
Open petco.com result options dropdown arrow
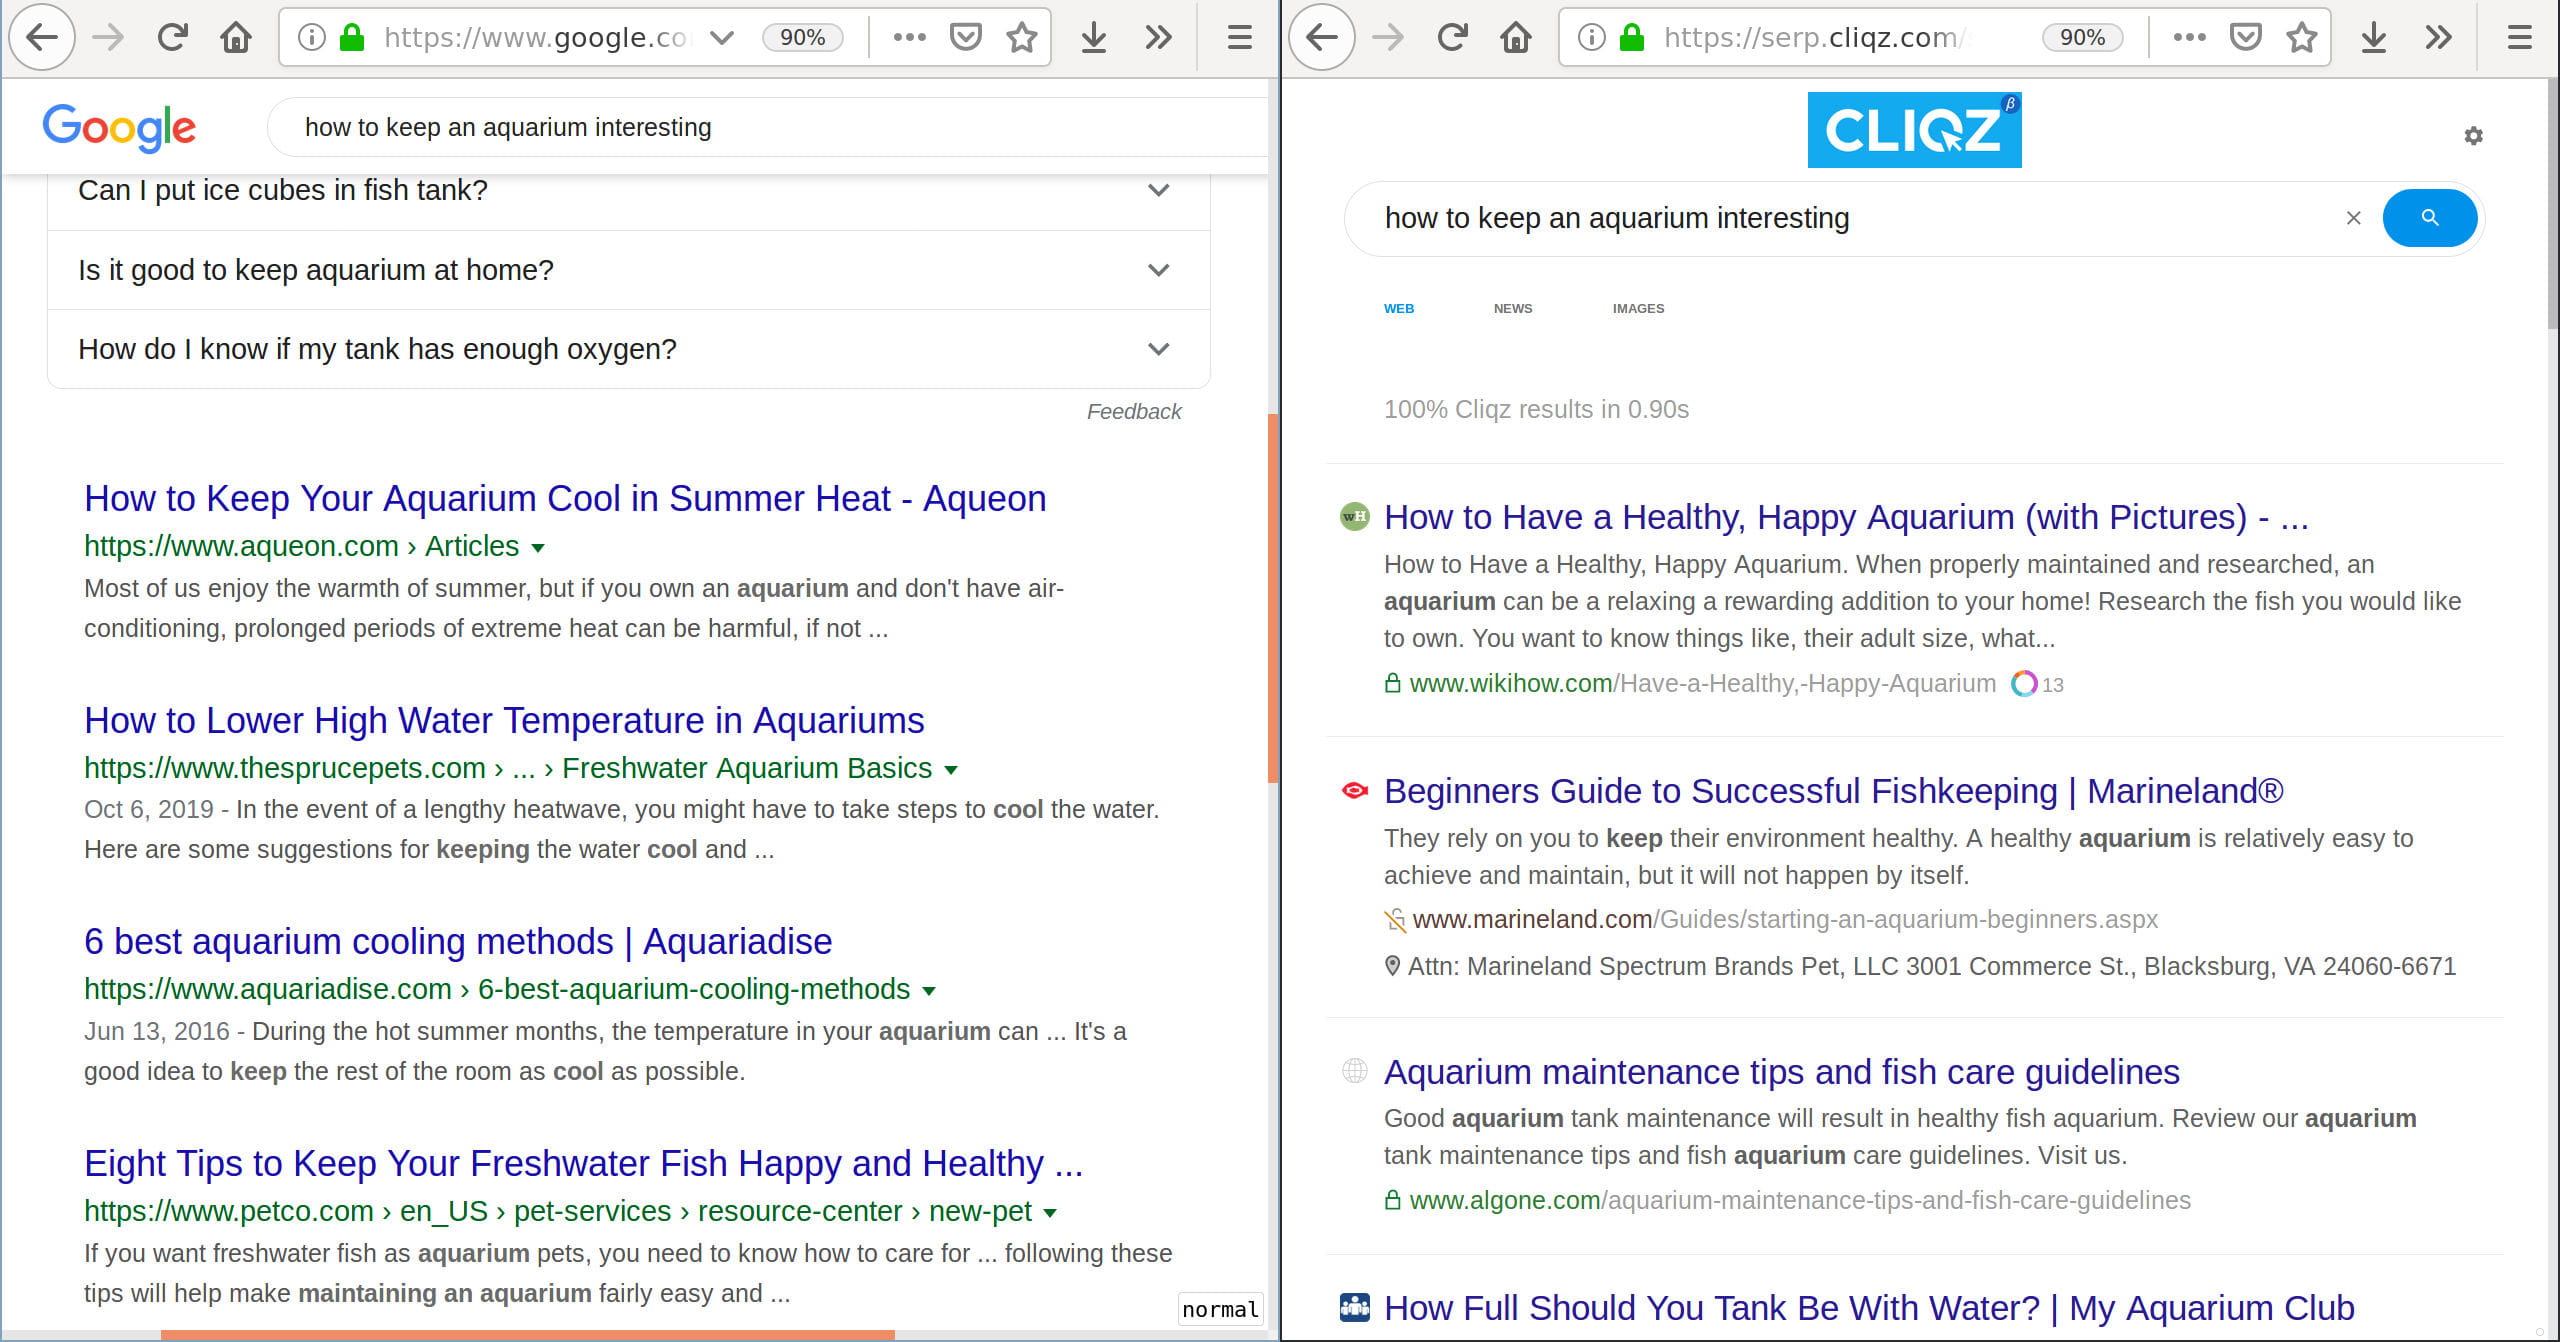tap(1050, 1213)
